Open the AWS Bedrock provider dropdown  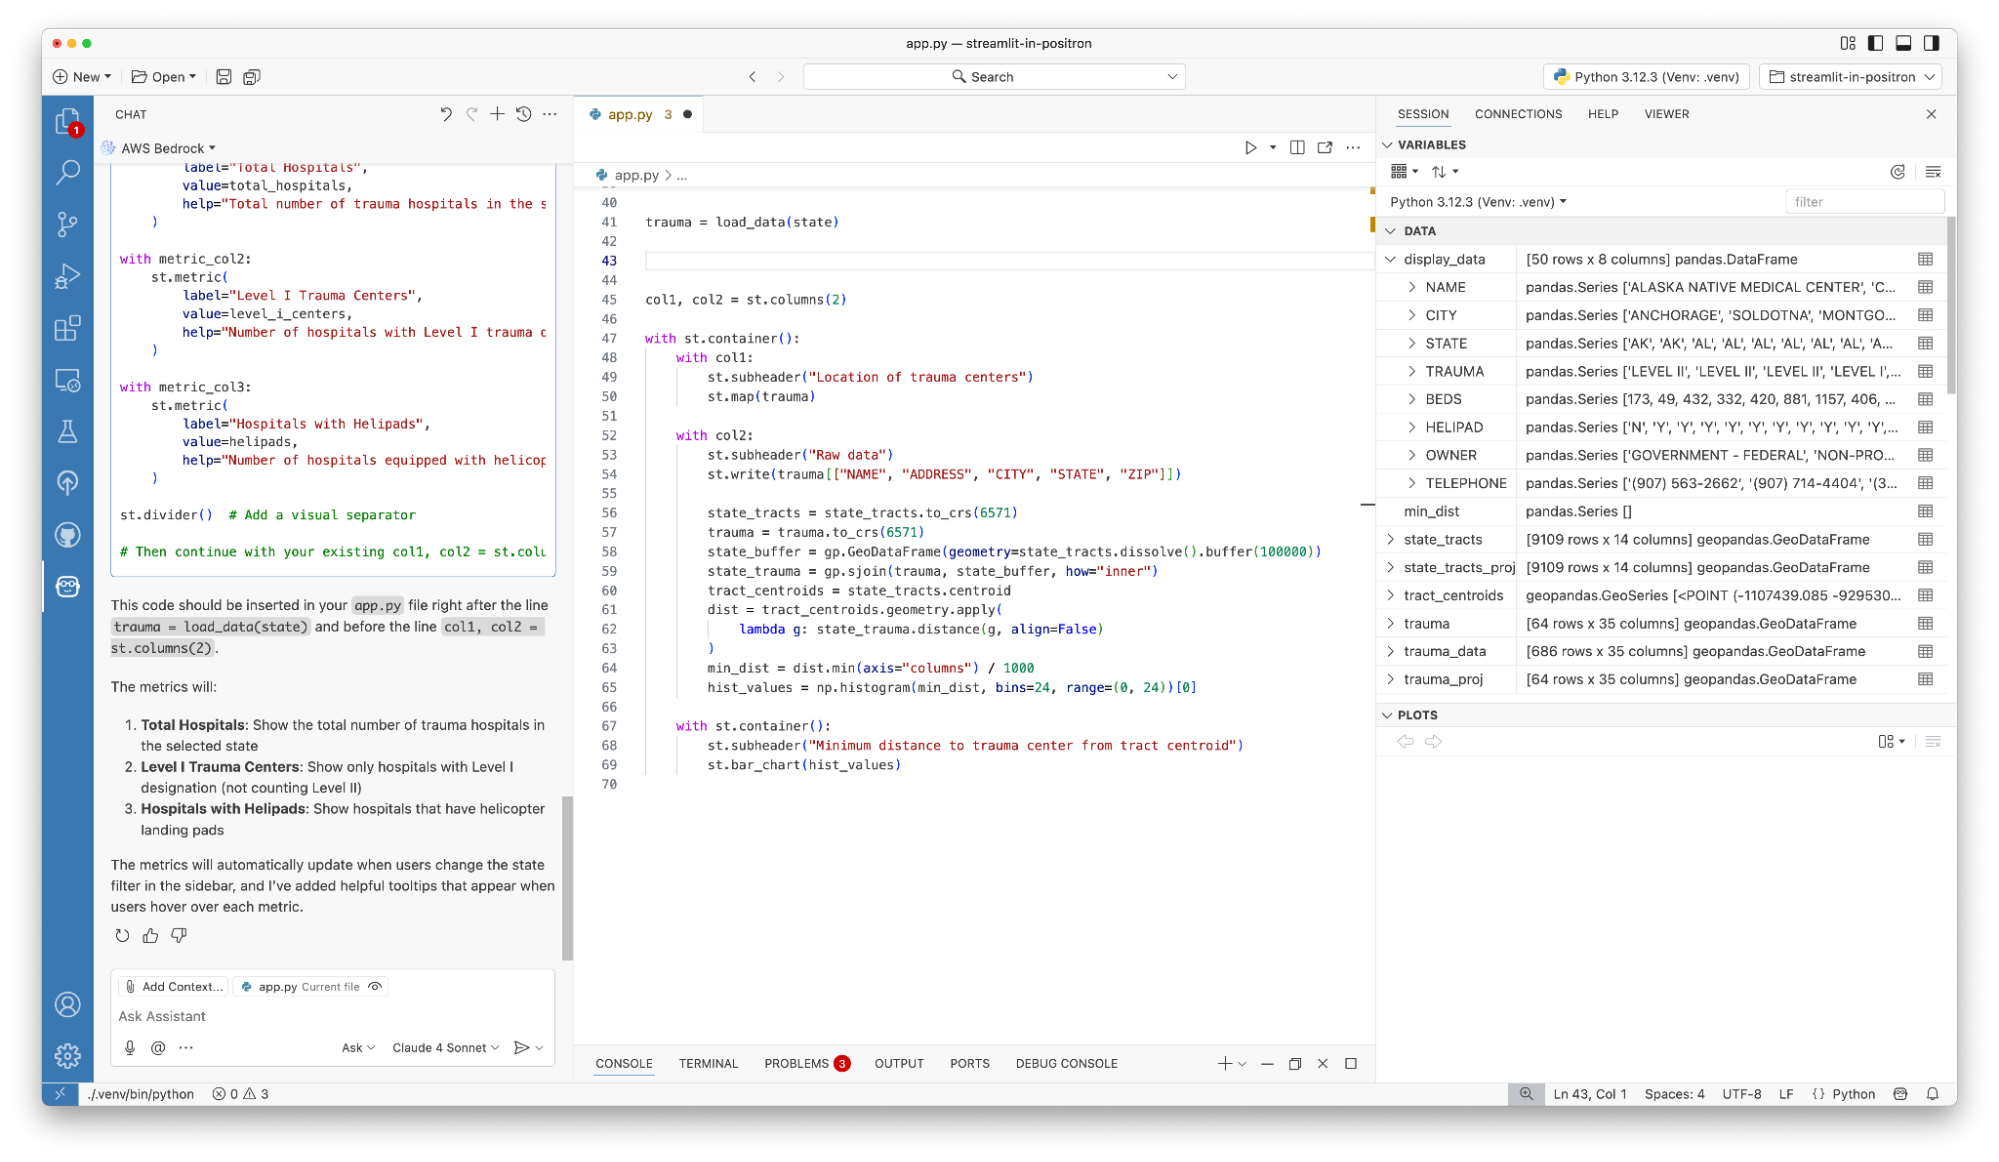coord(167,148)
